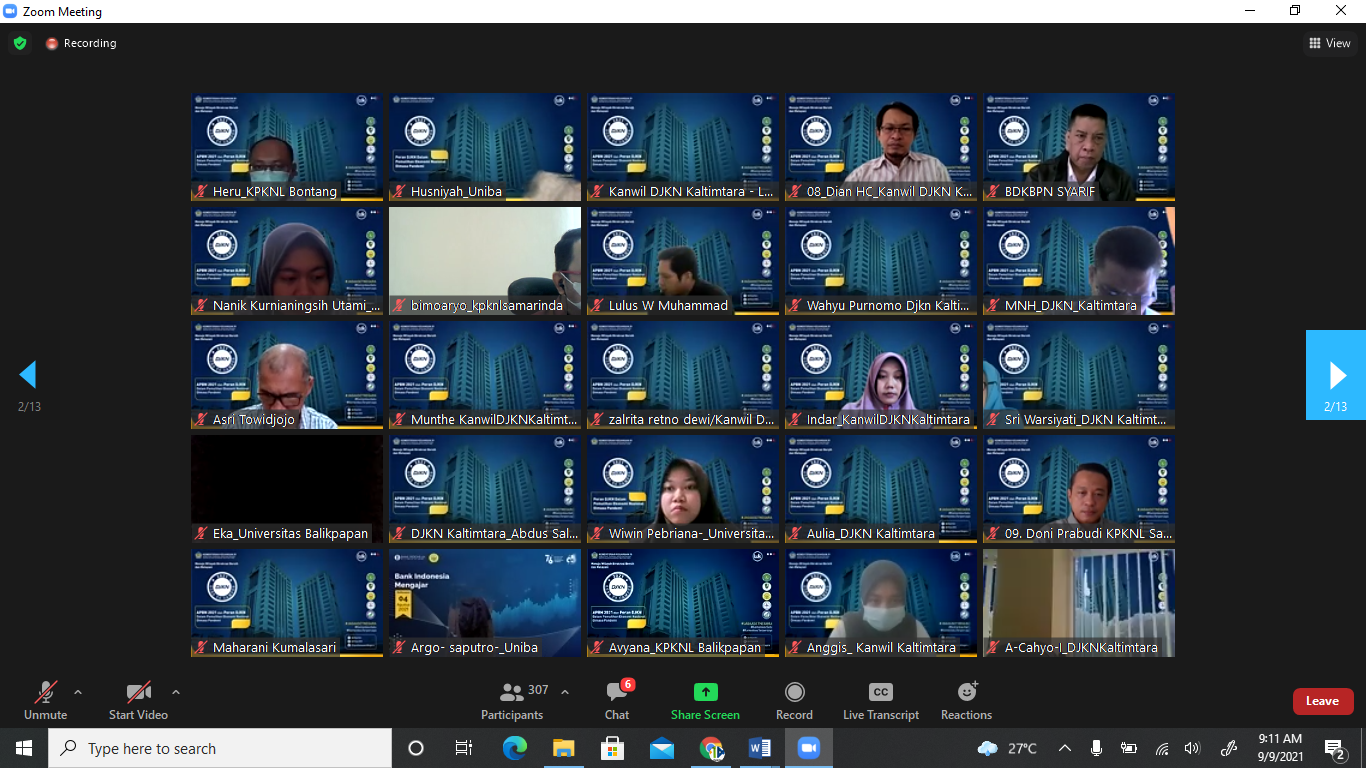Start recording with the Record icon
Screen dimensions: 1366x768
(794, 700)
